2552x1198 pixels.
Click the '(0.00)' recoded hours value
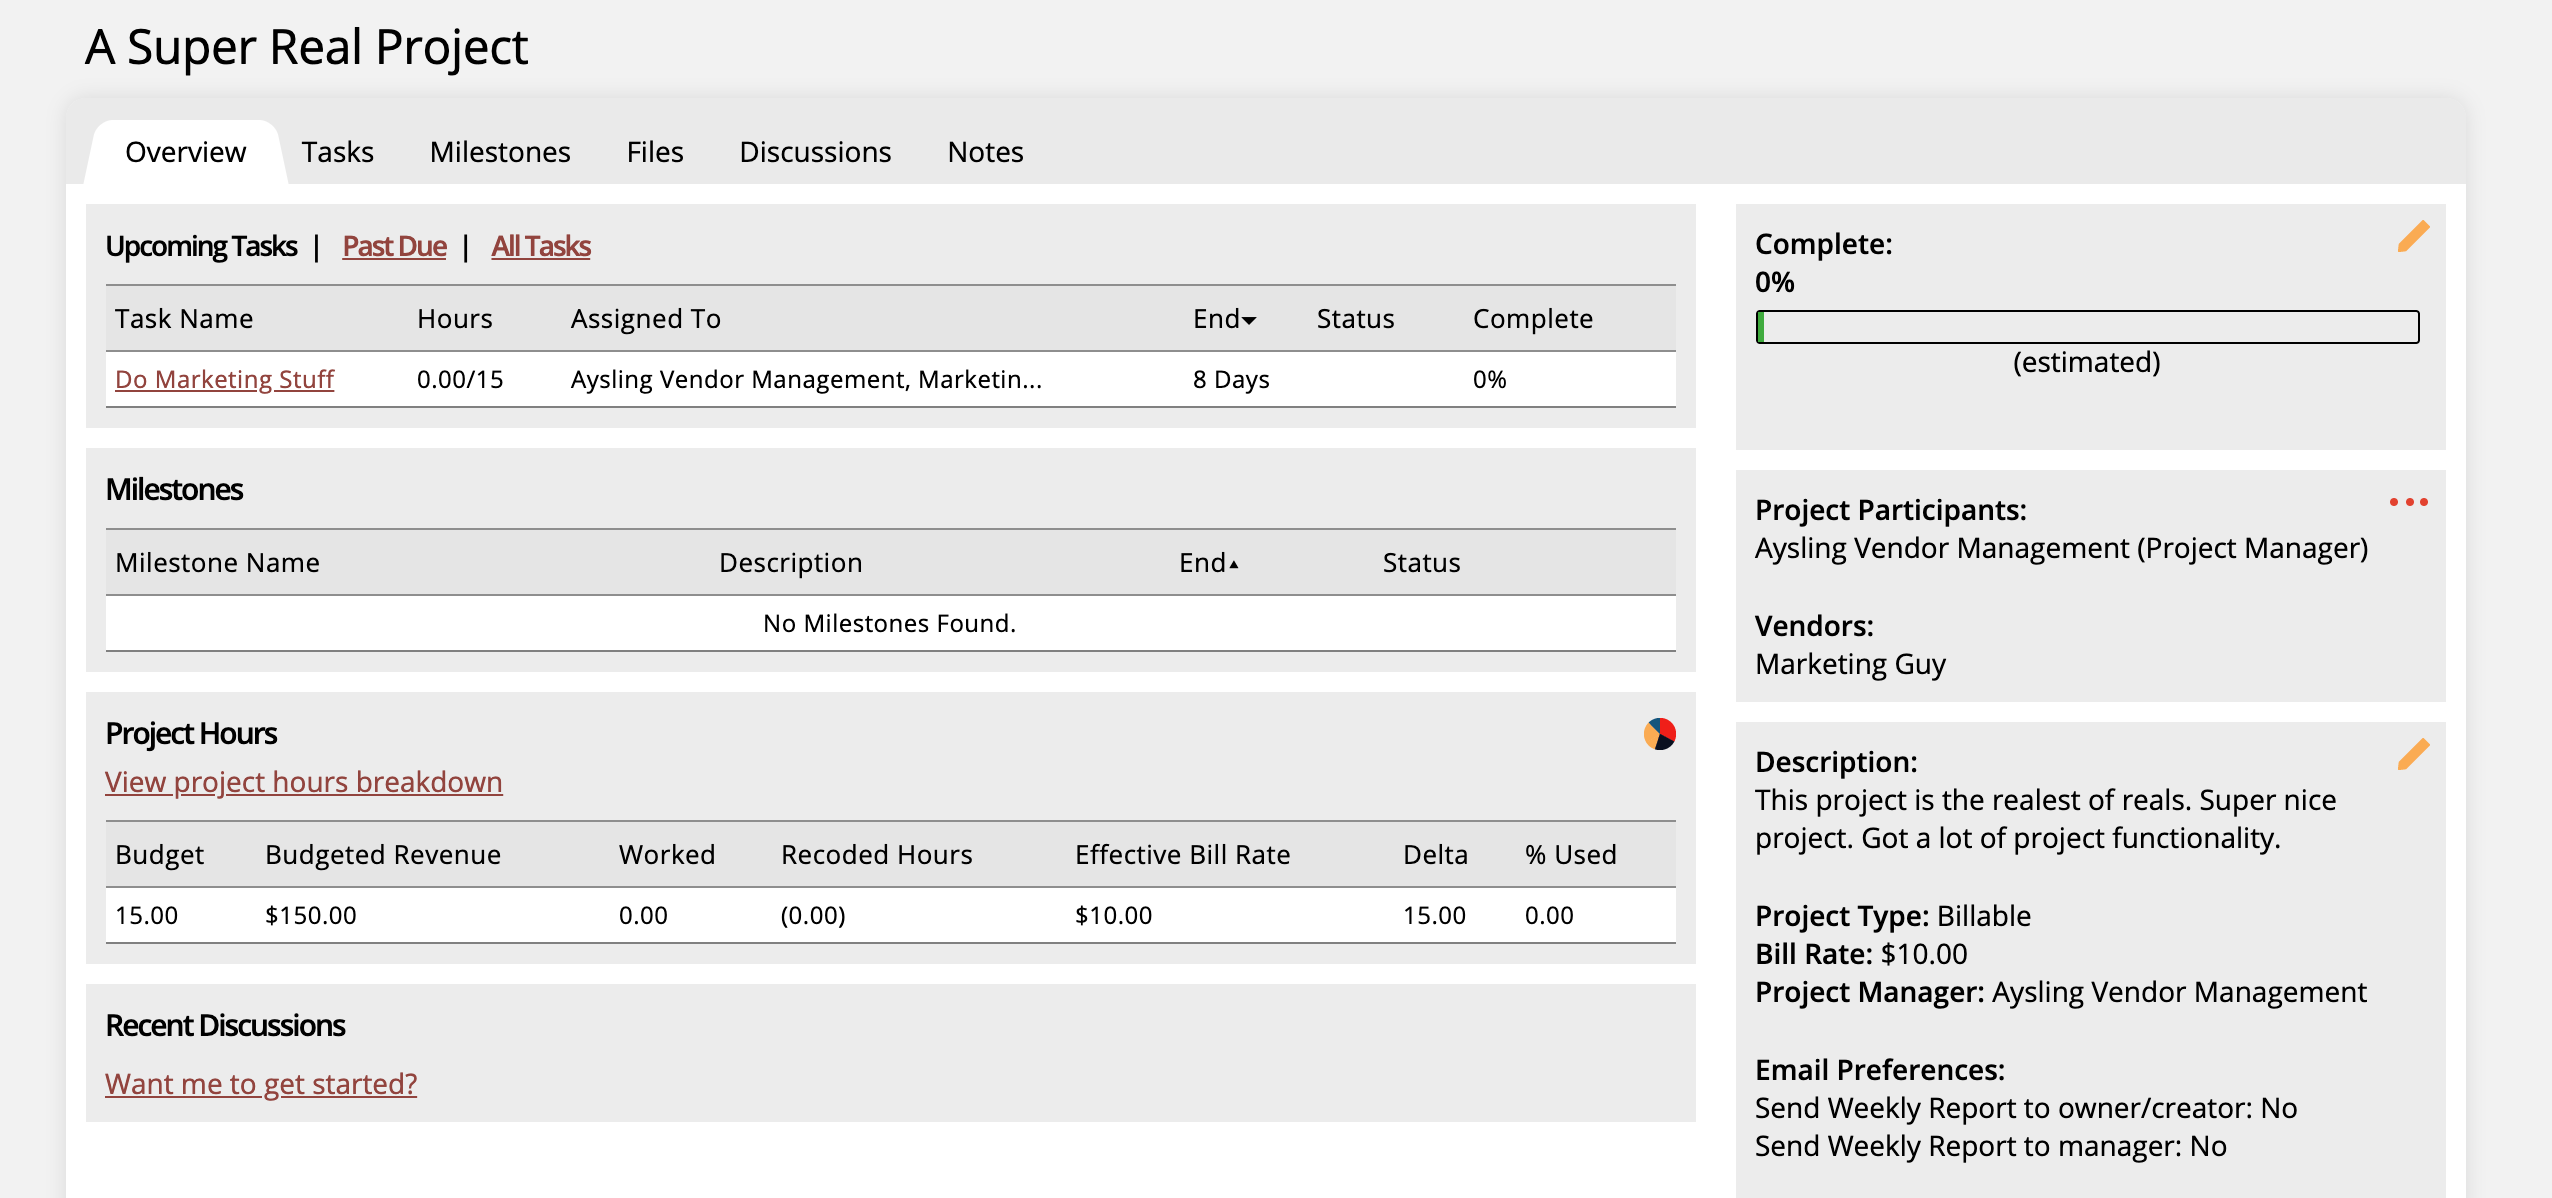pyautogui.click(x=813, y=915)
